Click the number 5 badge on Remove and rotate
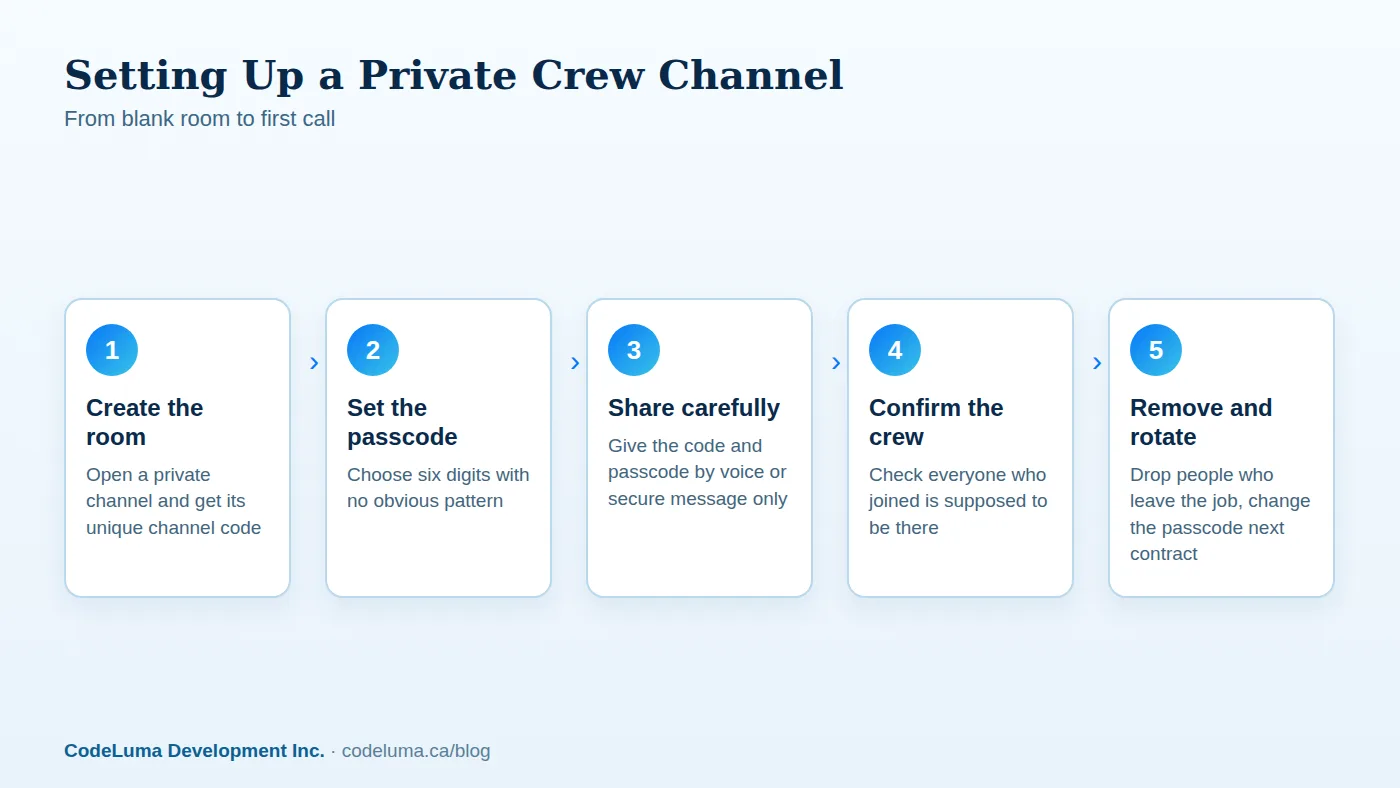 [1156, 350]
